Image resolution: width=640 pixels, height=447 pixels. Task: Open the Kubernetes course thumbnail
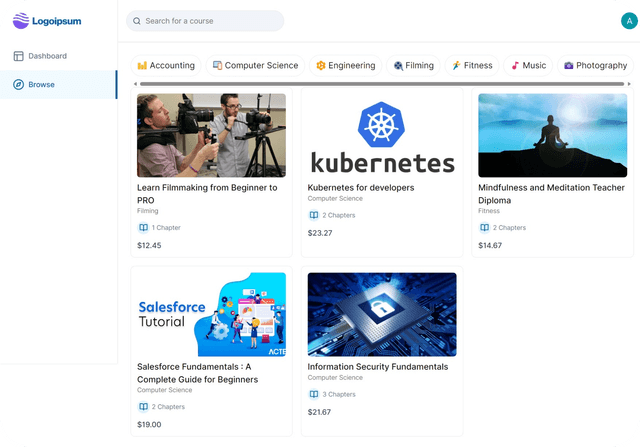coord(382,135)
